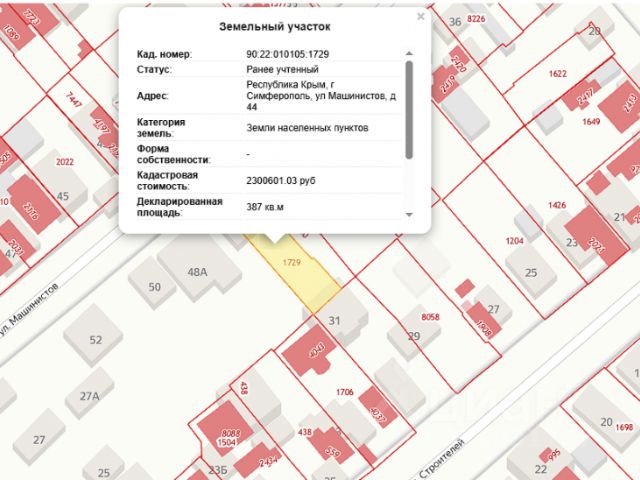Image resolution: width=640 pixels, height=480 pixels.
Task: Select parcel 1706 on the map
Action: (x=344, y=392)
